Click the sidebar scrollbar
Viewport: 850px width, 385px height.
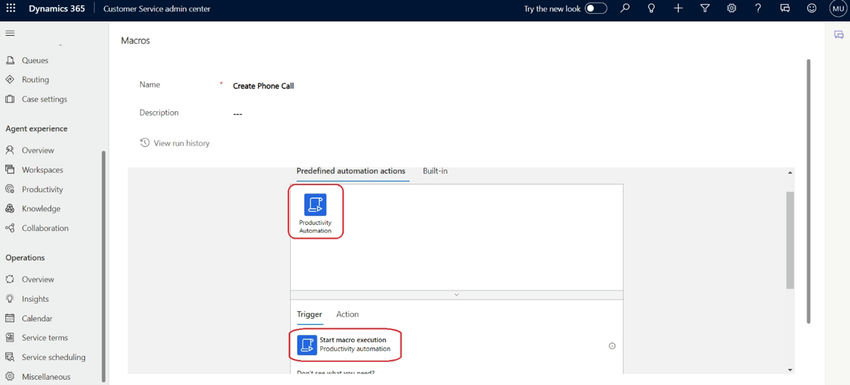(104, 266)
